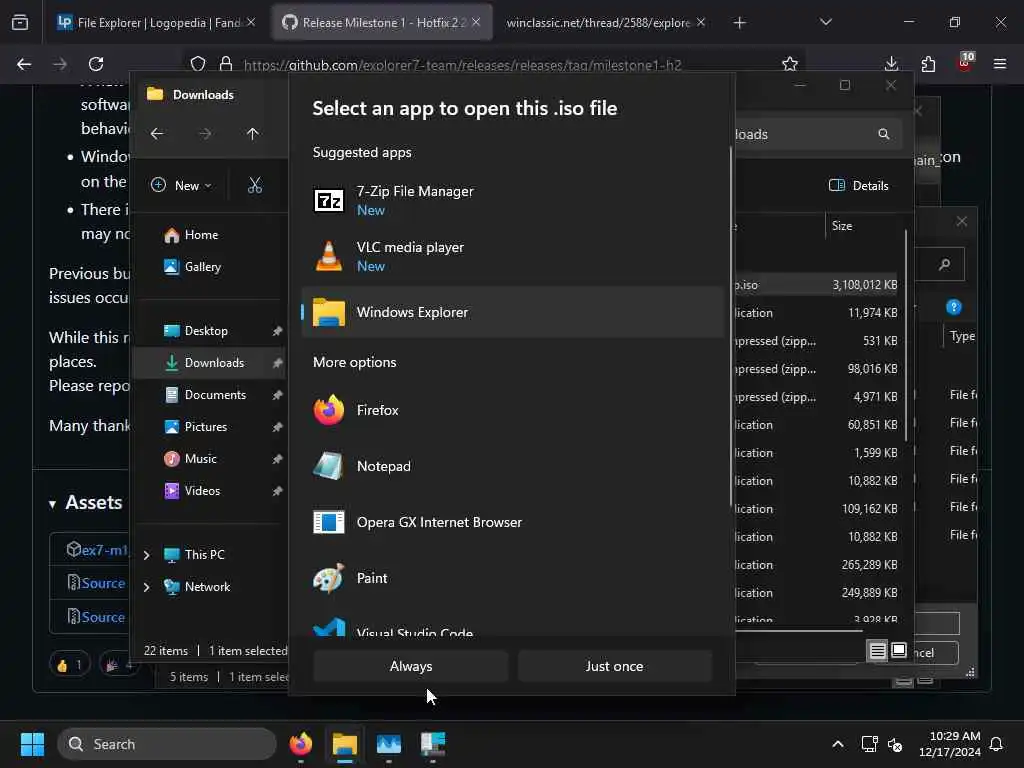Click the blue help question mark icon
This screenshot has width=1024, height=768.
click(x=953, y=307)
